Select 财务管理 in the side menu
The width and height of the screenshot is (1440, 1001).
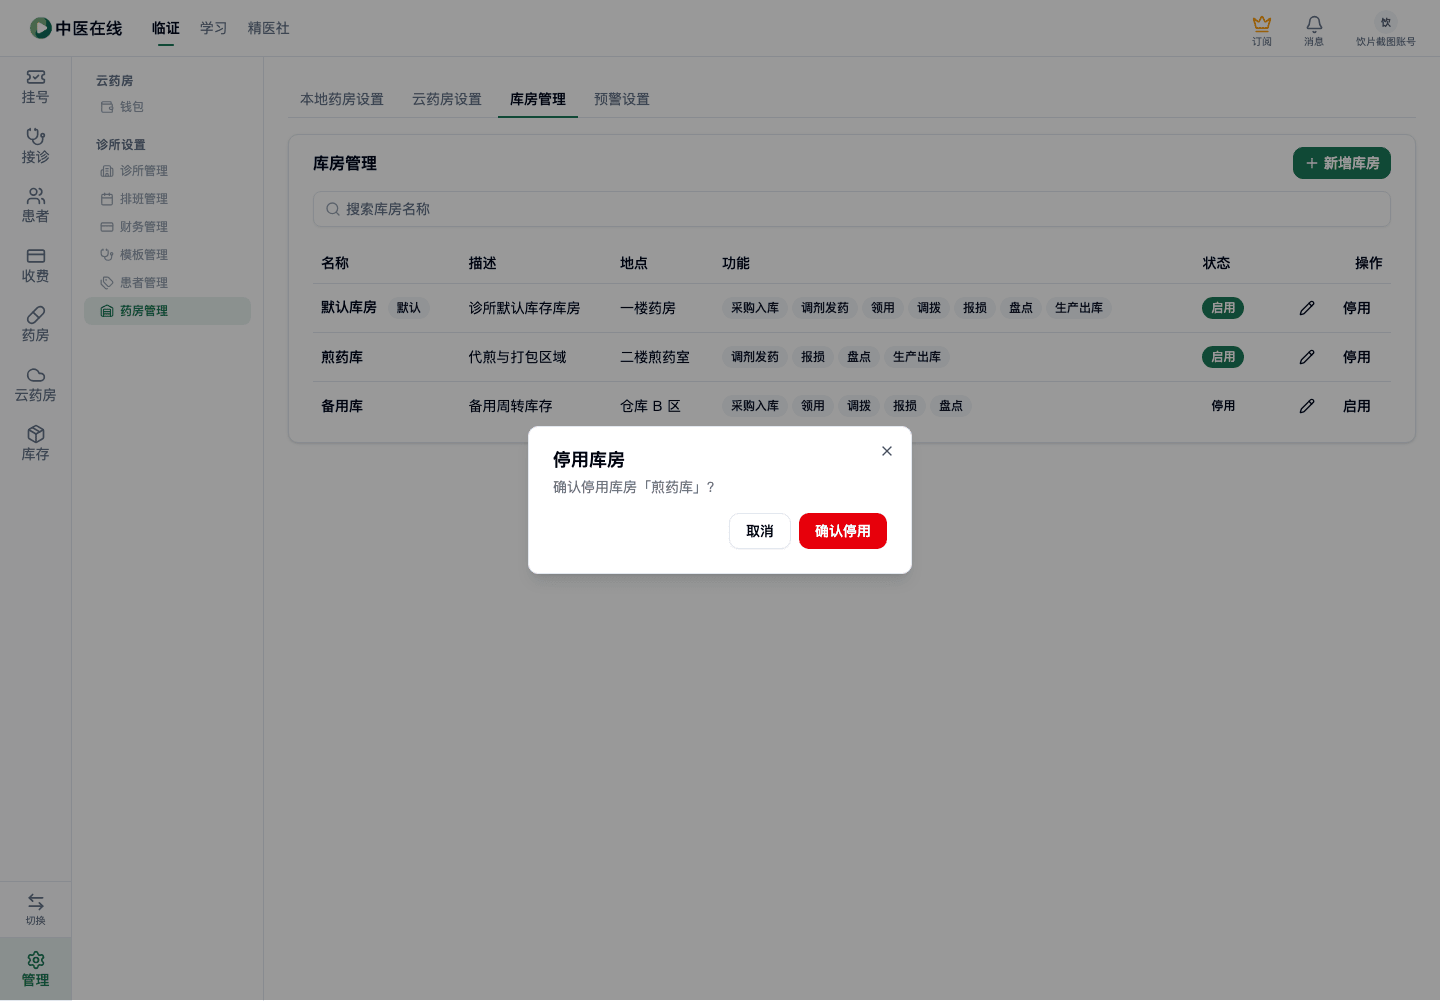pos(167,227)
